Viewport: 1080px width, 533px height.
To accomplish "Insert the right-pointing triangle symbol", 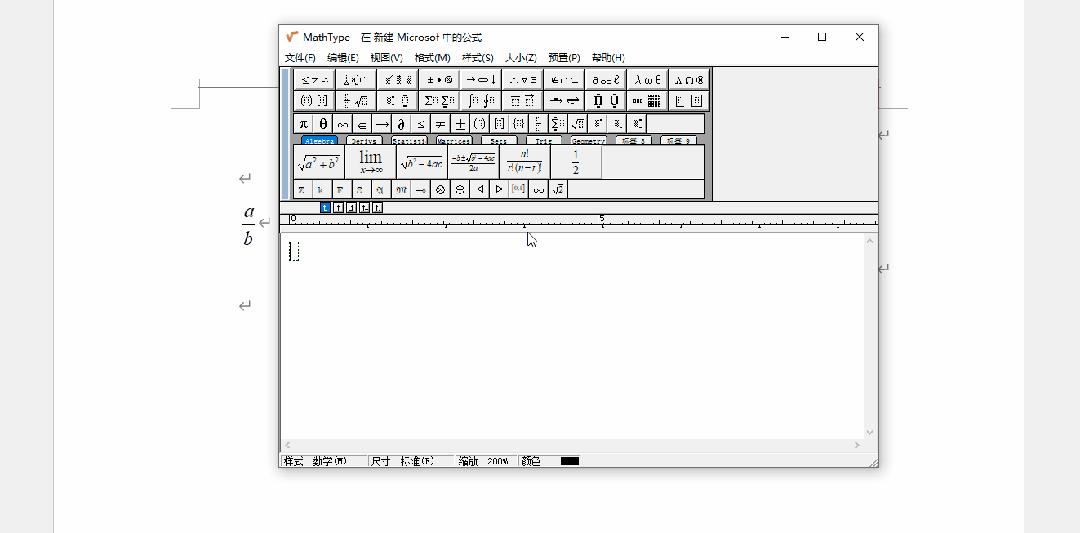I will point(499,189).
